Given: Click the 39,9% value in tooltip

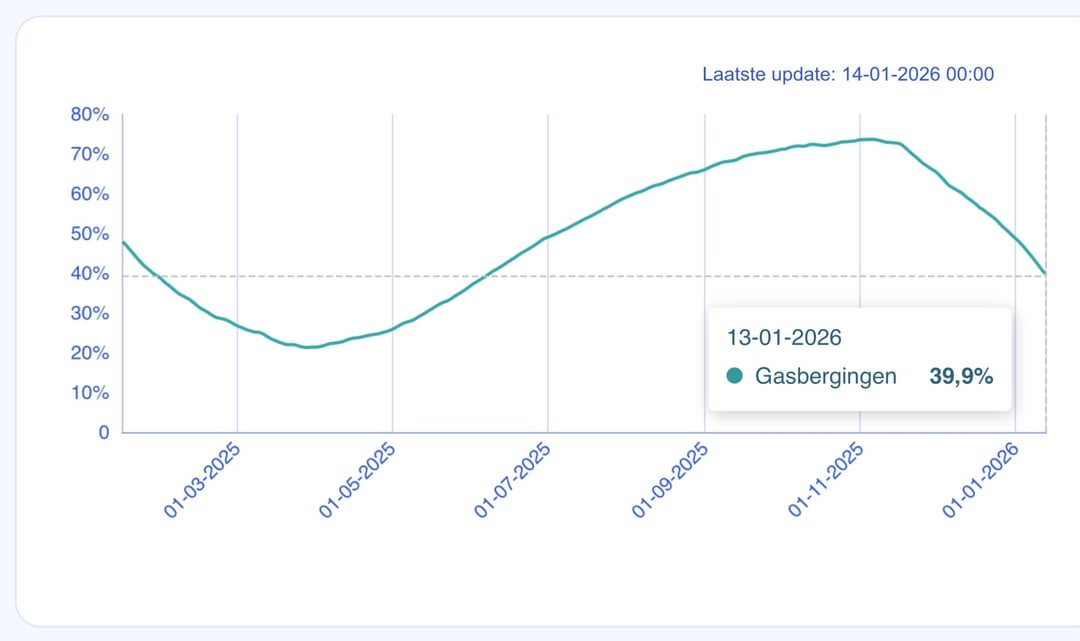Looking at the screenshot, I should click(x=961, y=376).
